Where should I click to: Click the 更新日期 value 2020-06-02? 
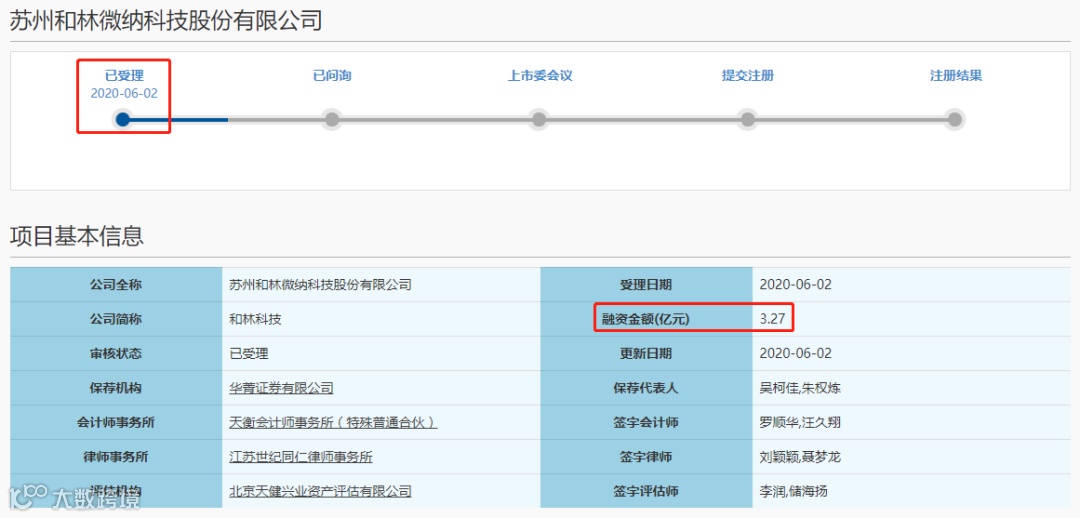[x=796, y=353]
